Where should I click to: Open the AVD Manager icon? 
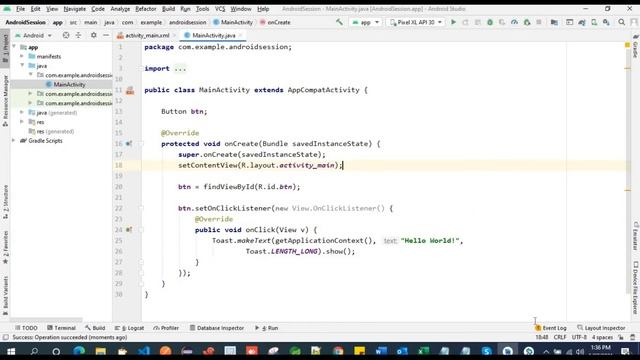coord(594,22)
